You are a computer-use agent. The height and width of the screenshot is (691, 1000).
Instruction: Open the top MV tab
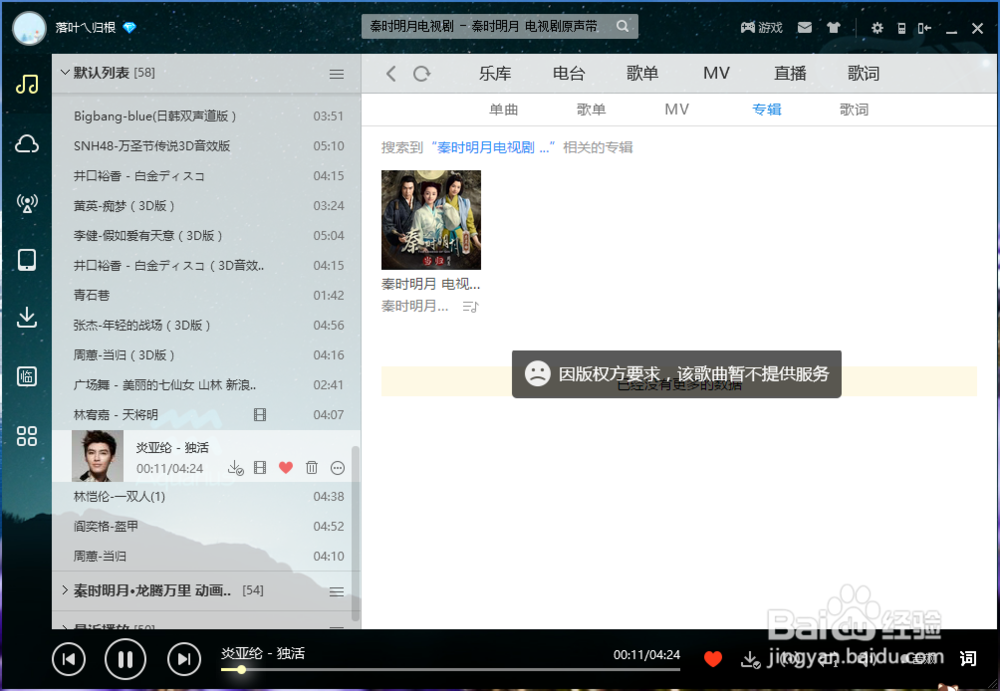[716, 73]
